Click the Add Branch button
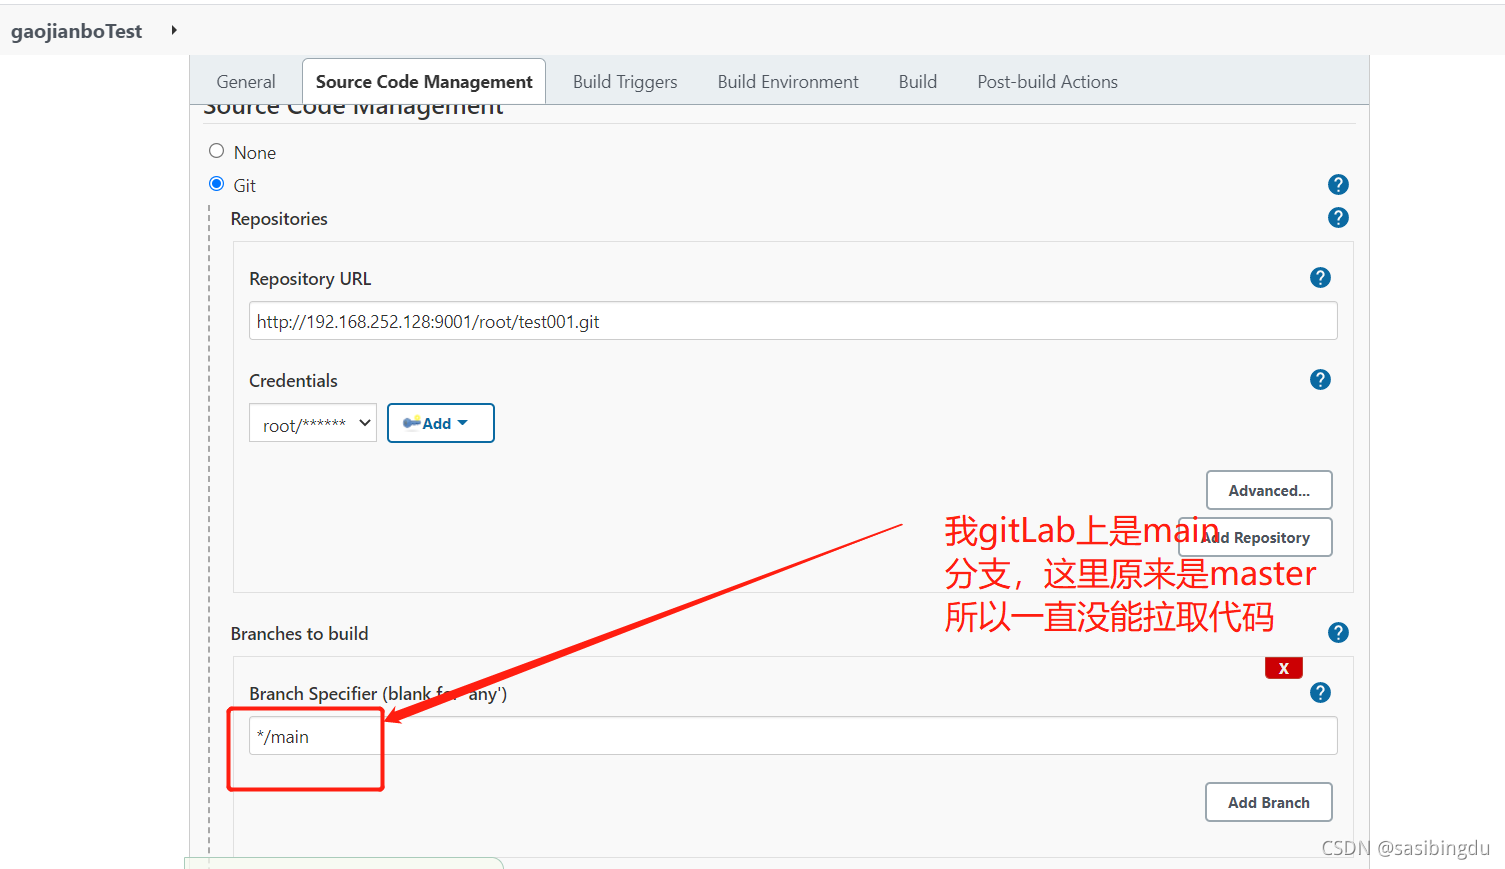This screenshot has width=1505, height=869. coord(1269,802)
